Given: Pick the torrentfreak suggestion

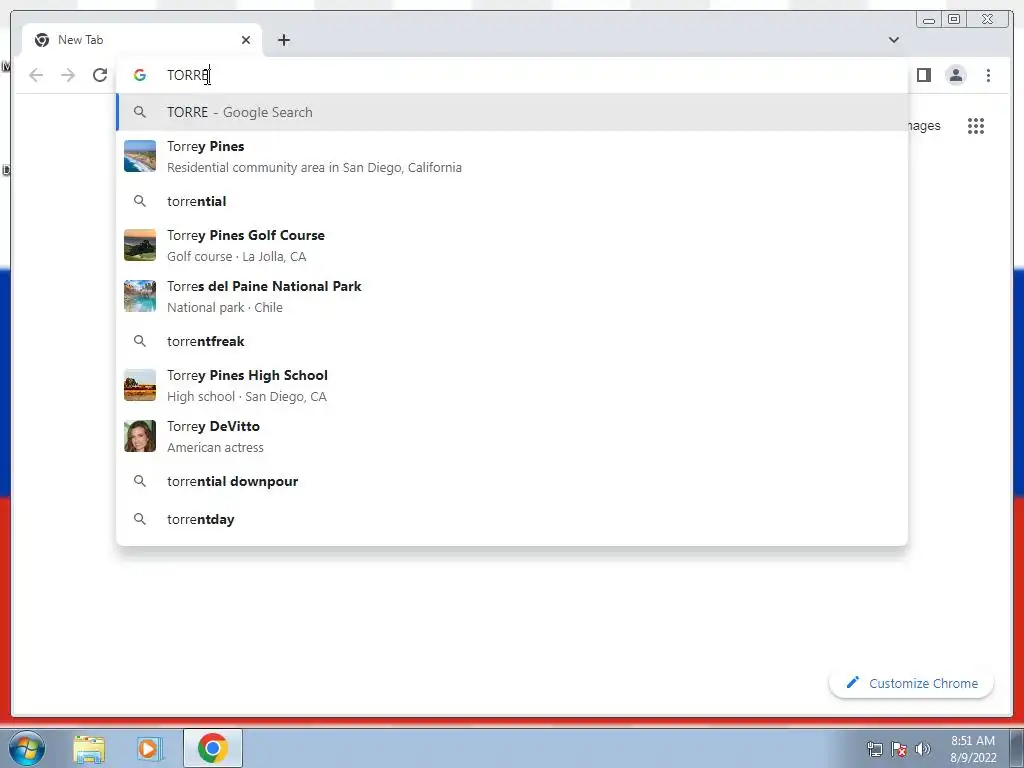Looking at the screenshot, I should point(512,342).
